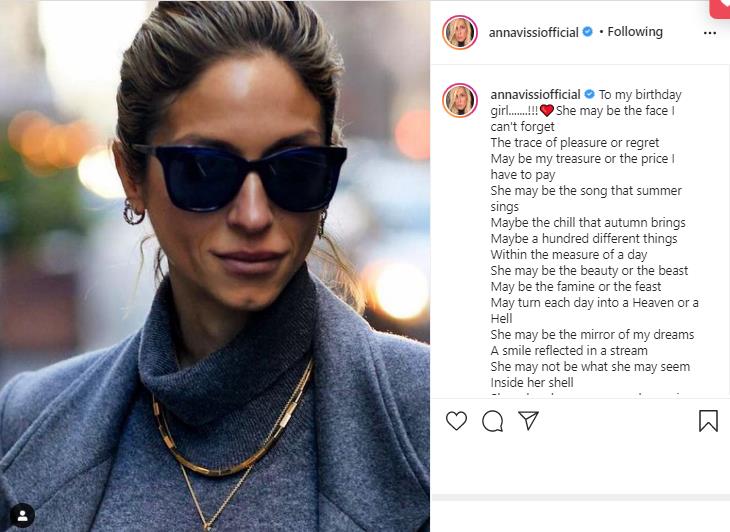The height and width of the screenshot is (532, 730).
Task: Open annavissiofficial profile from the header username
Action: click(x=534, y=32)
